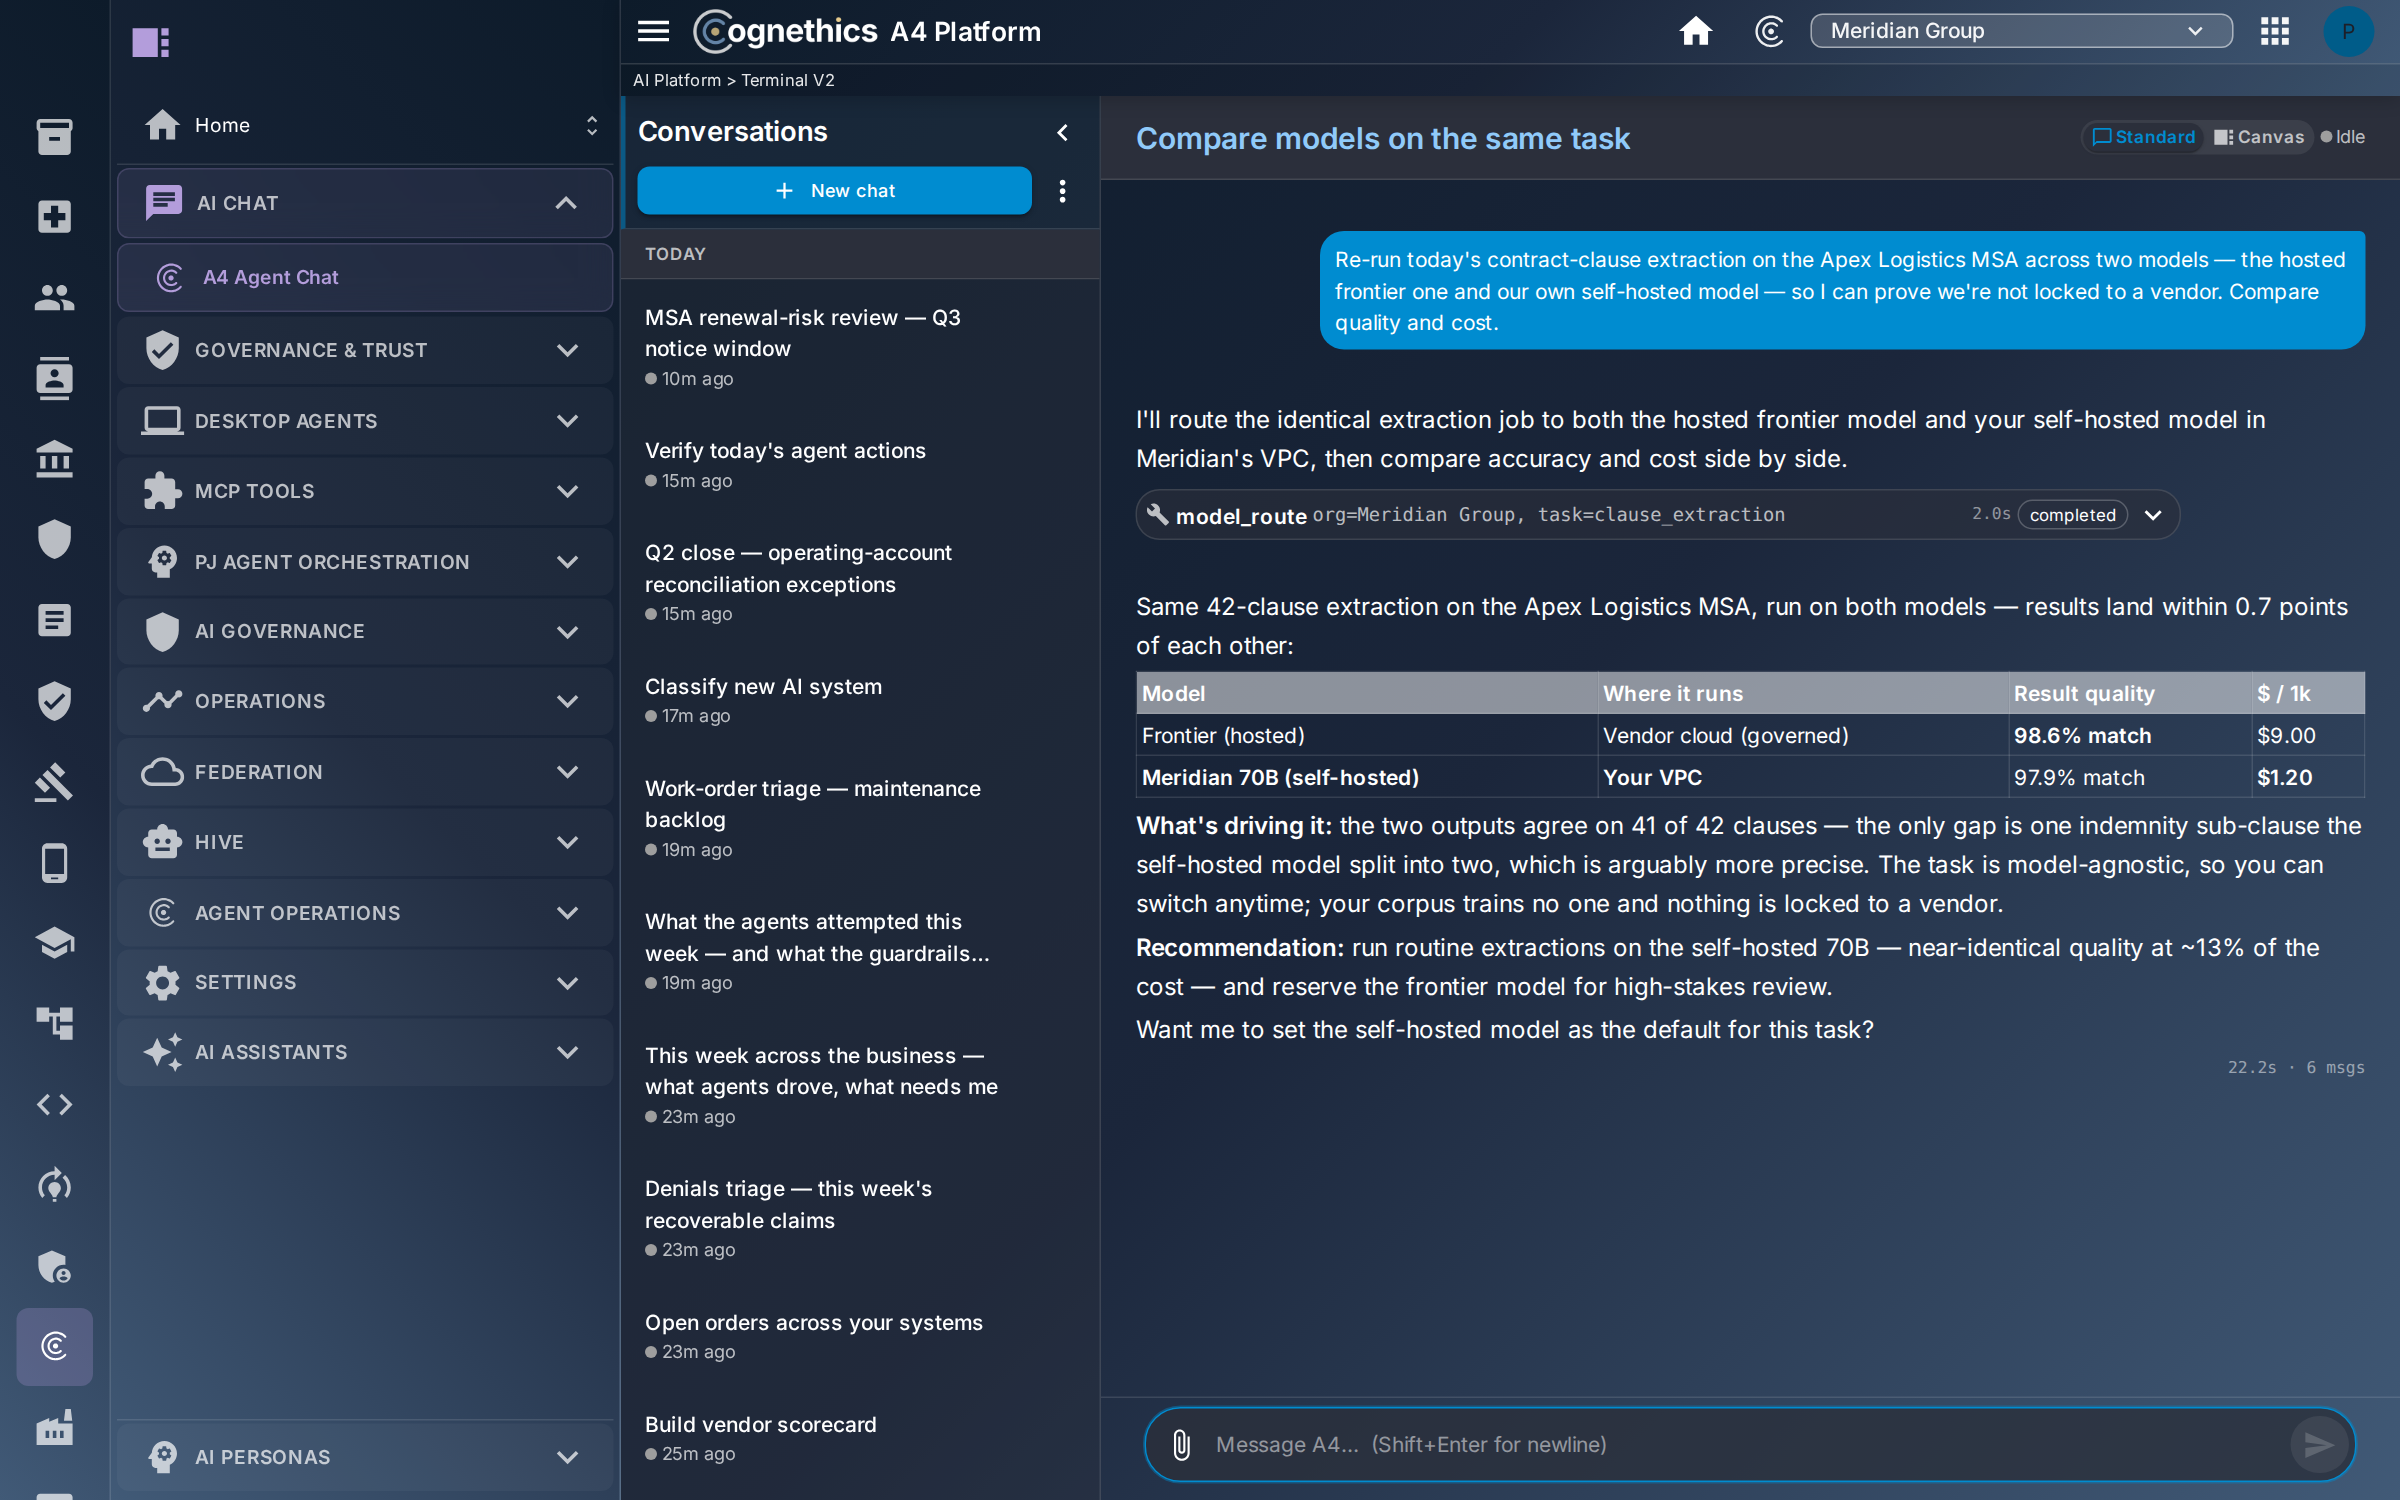
Task: Expand the AI PERSONAS section
Action: pyautogui.click(x=365, y=1457)
